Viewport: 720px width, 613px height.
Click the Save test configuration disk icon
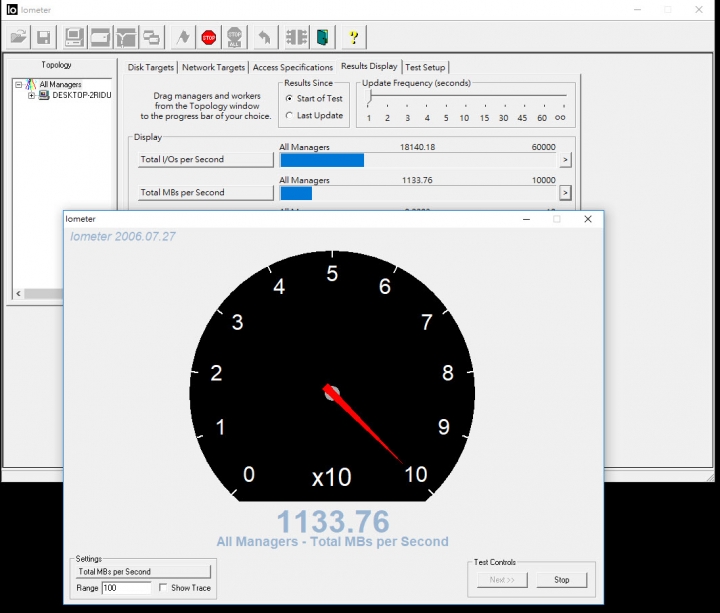[44, 37]
